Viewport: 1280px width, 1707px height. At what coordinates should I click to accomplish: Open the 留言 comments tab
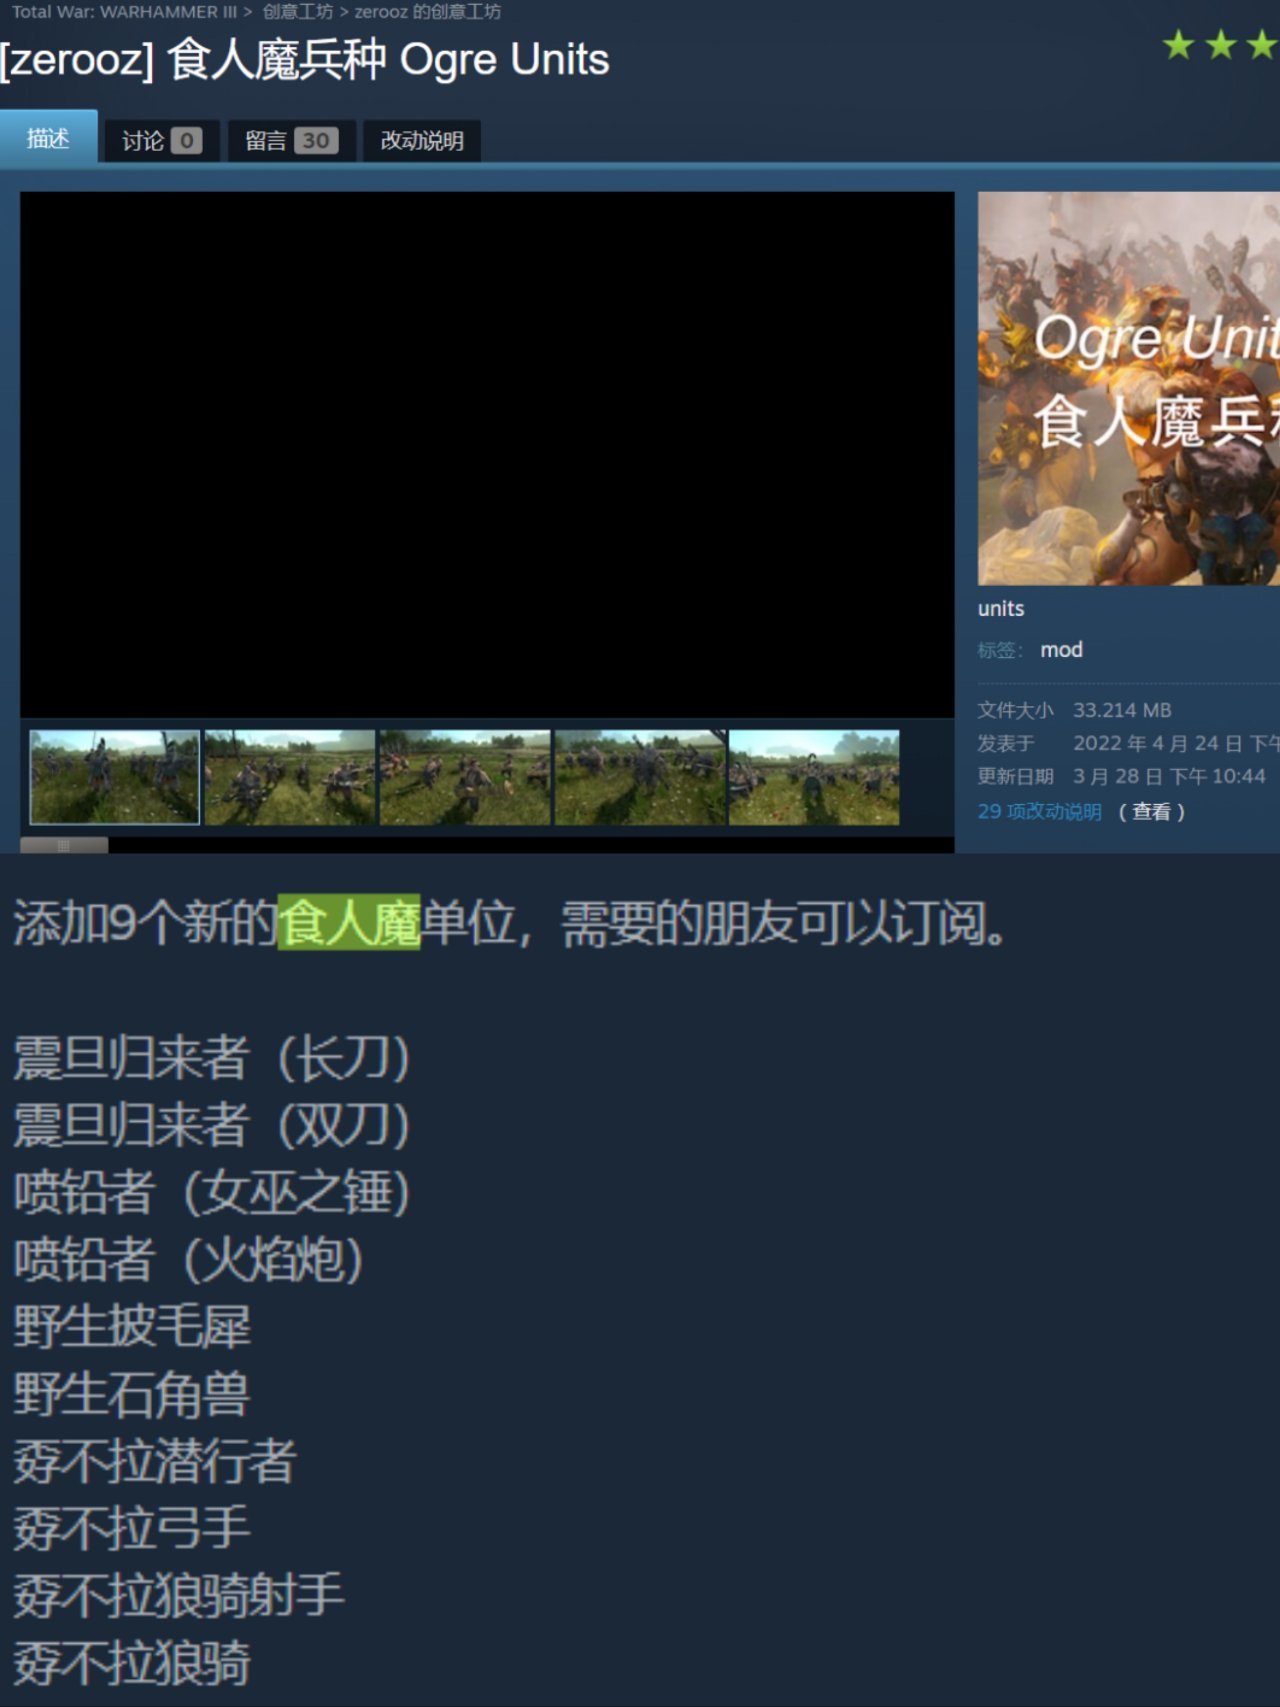[291, 141]
